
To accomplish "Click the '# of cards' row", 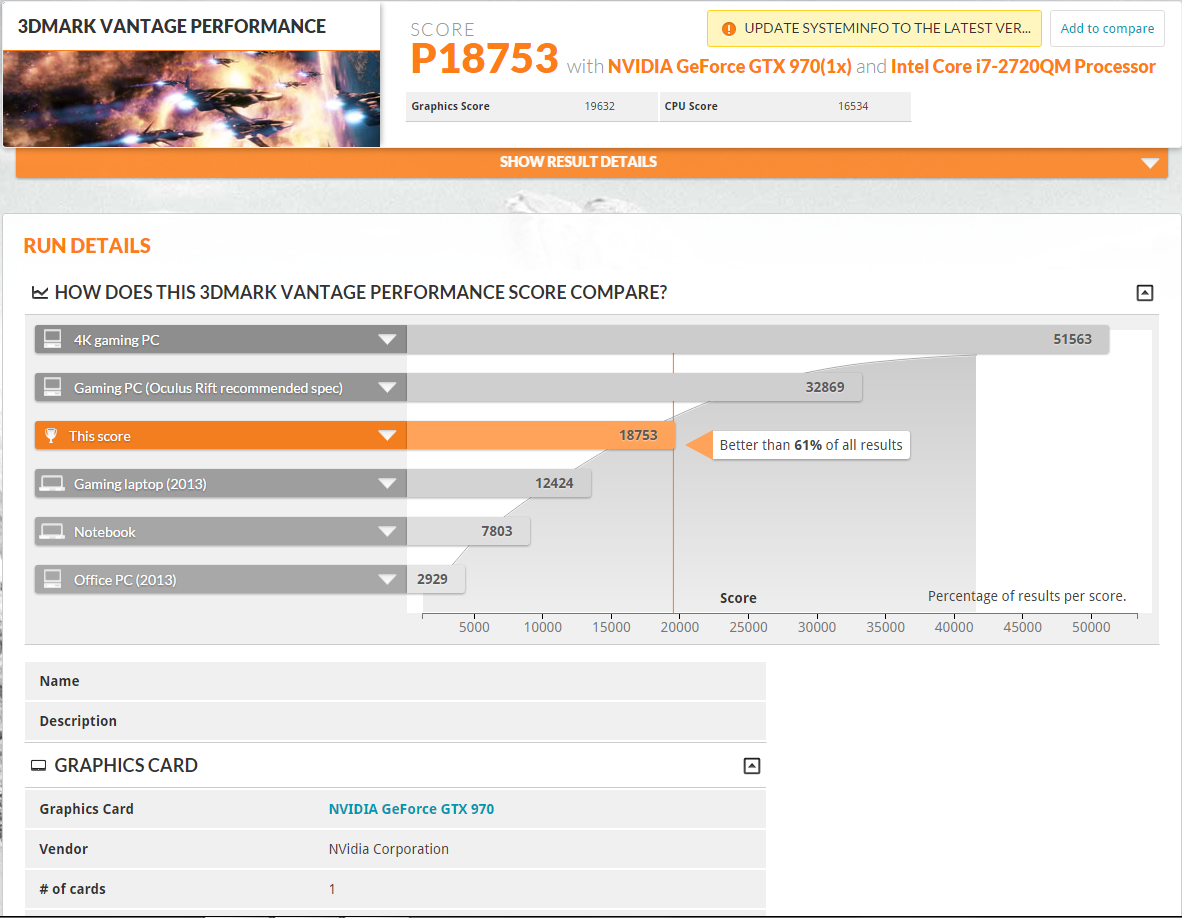I will [x=395, y=889].
